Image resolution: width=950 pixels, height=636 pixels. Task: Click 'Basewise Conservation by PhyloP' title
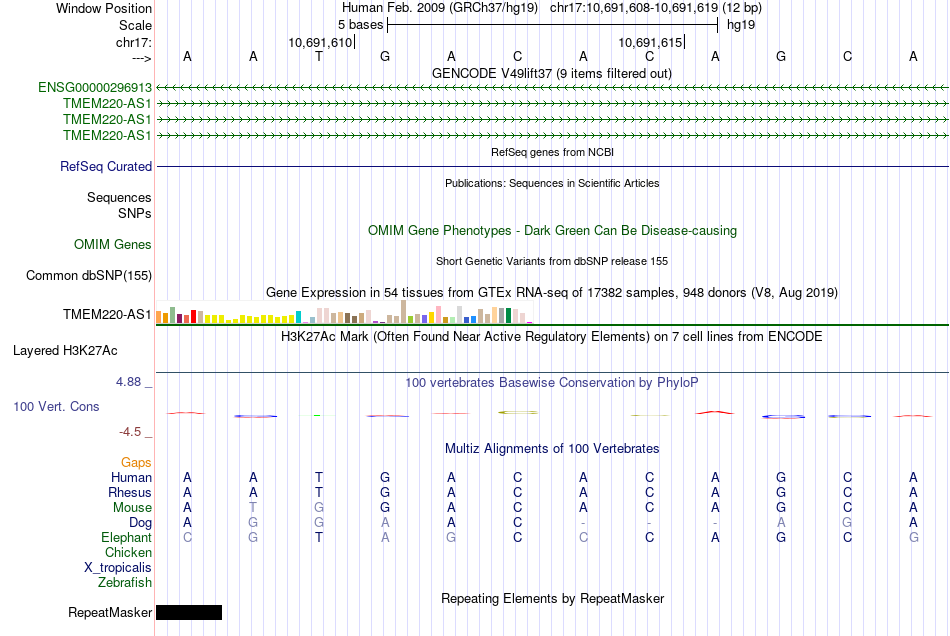click(552, 382)
